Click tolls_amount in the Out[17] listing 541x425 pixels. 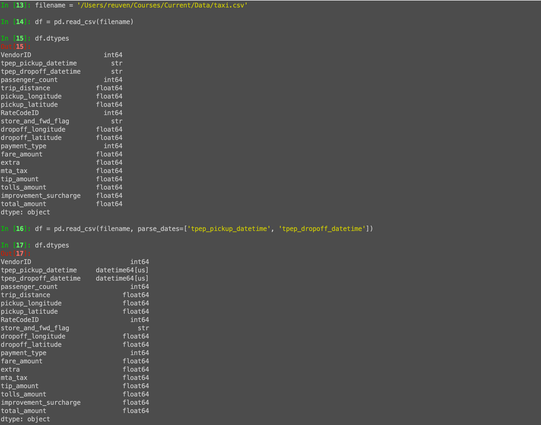[x=23, y=394]
